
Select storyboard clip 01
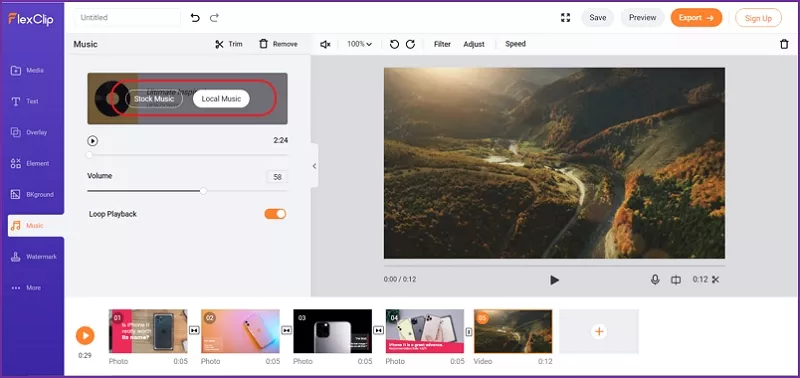148,331
